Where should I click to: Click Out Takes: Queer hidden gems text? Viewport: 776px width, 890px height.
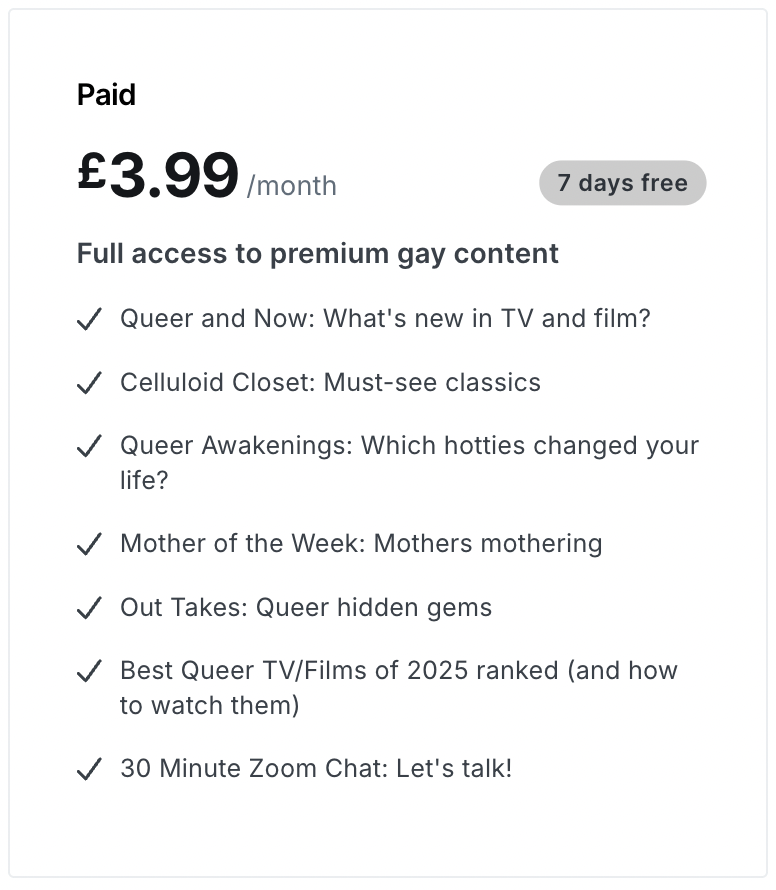click(306, 607)
